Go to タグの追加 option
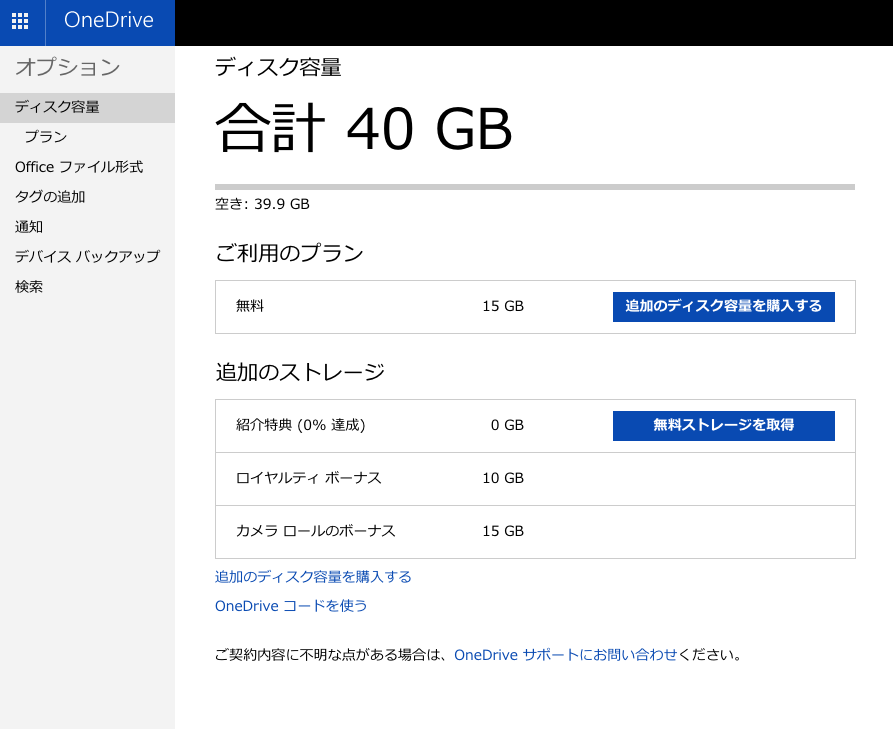Screen dimensions: 893x729 click(x=50, y=196)
